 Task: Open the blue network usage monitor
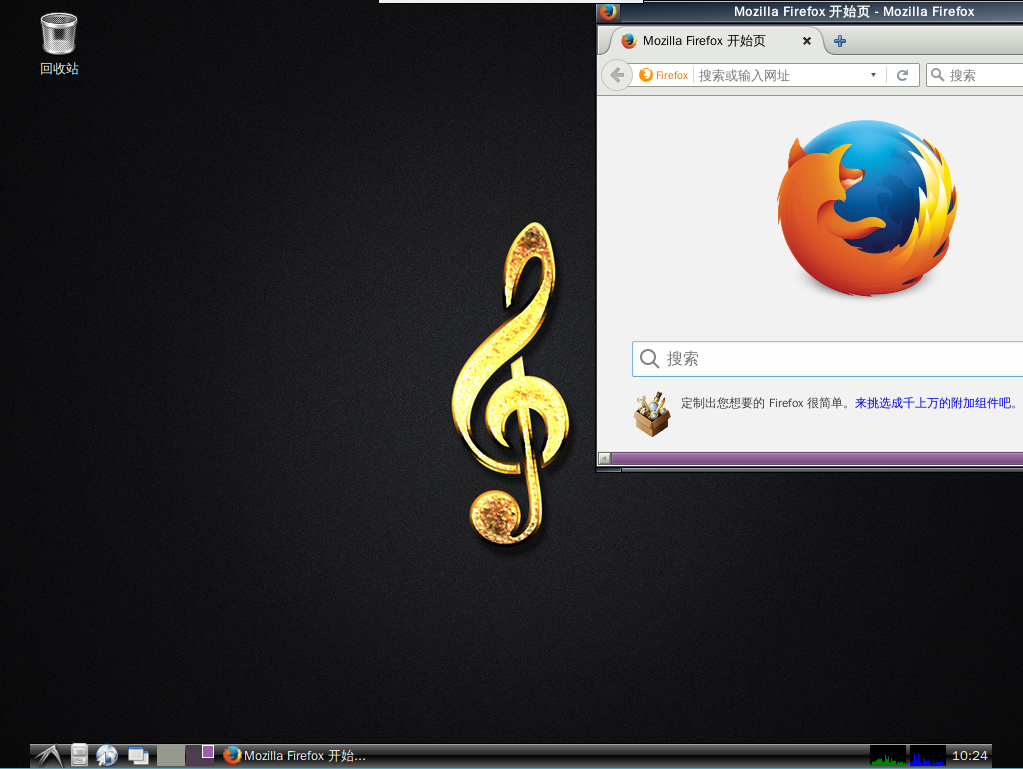coord(928,755)
